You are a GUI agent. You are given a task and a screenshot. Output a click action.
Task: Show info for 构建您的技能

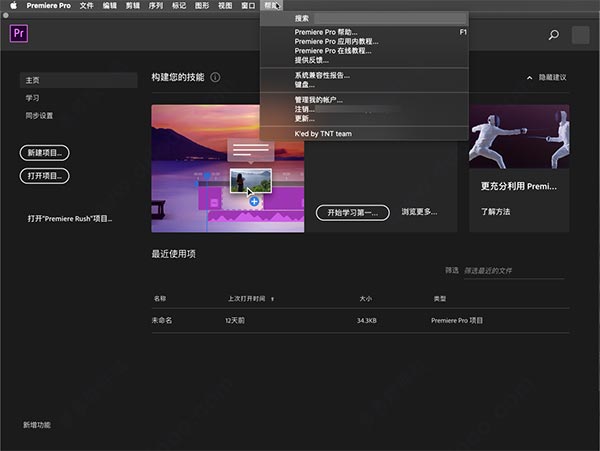215,77
